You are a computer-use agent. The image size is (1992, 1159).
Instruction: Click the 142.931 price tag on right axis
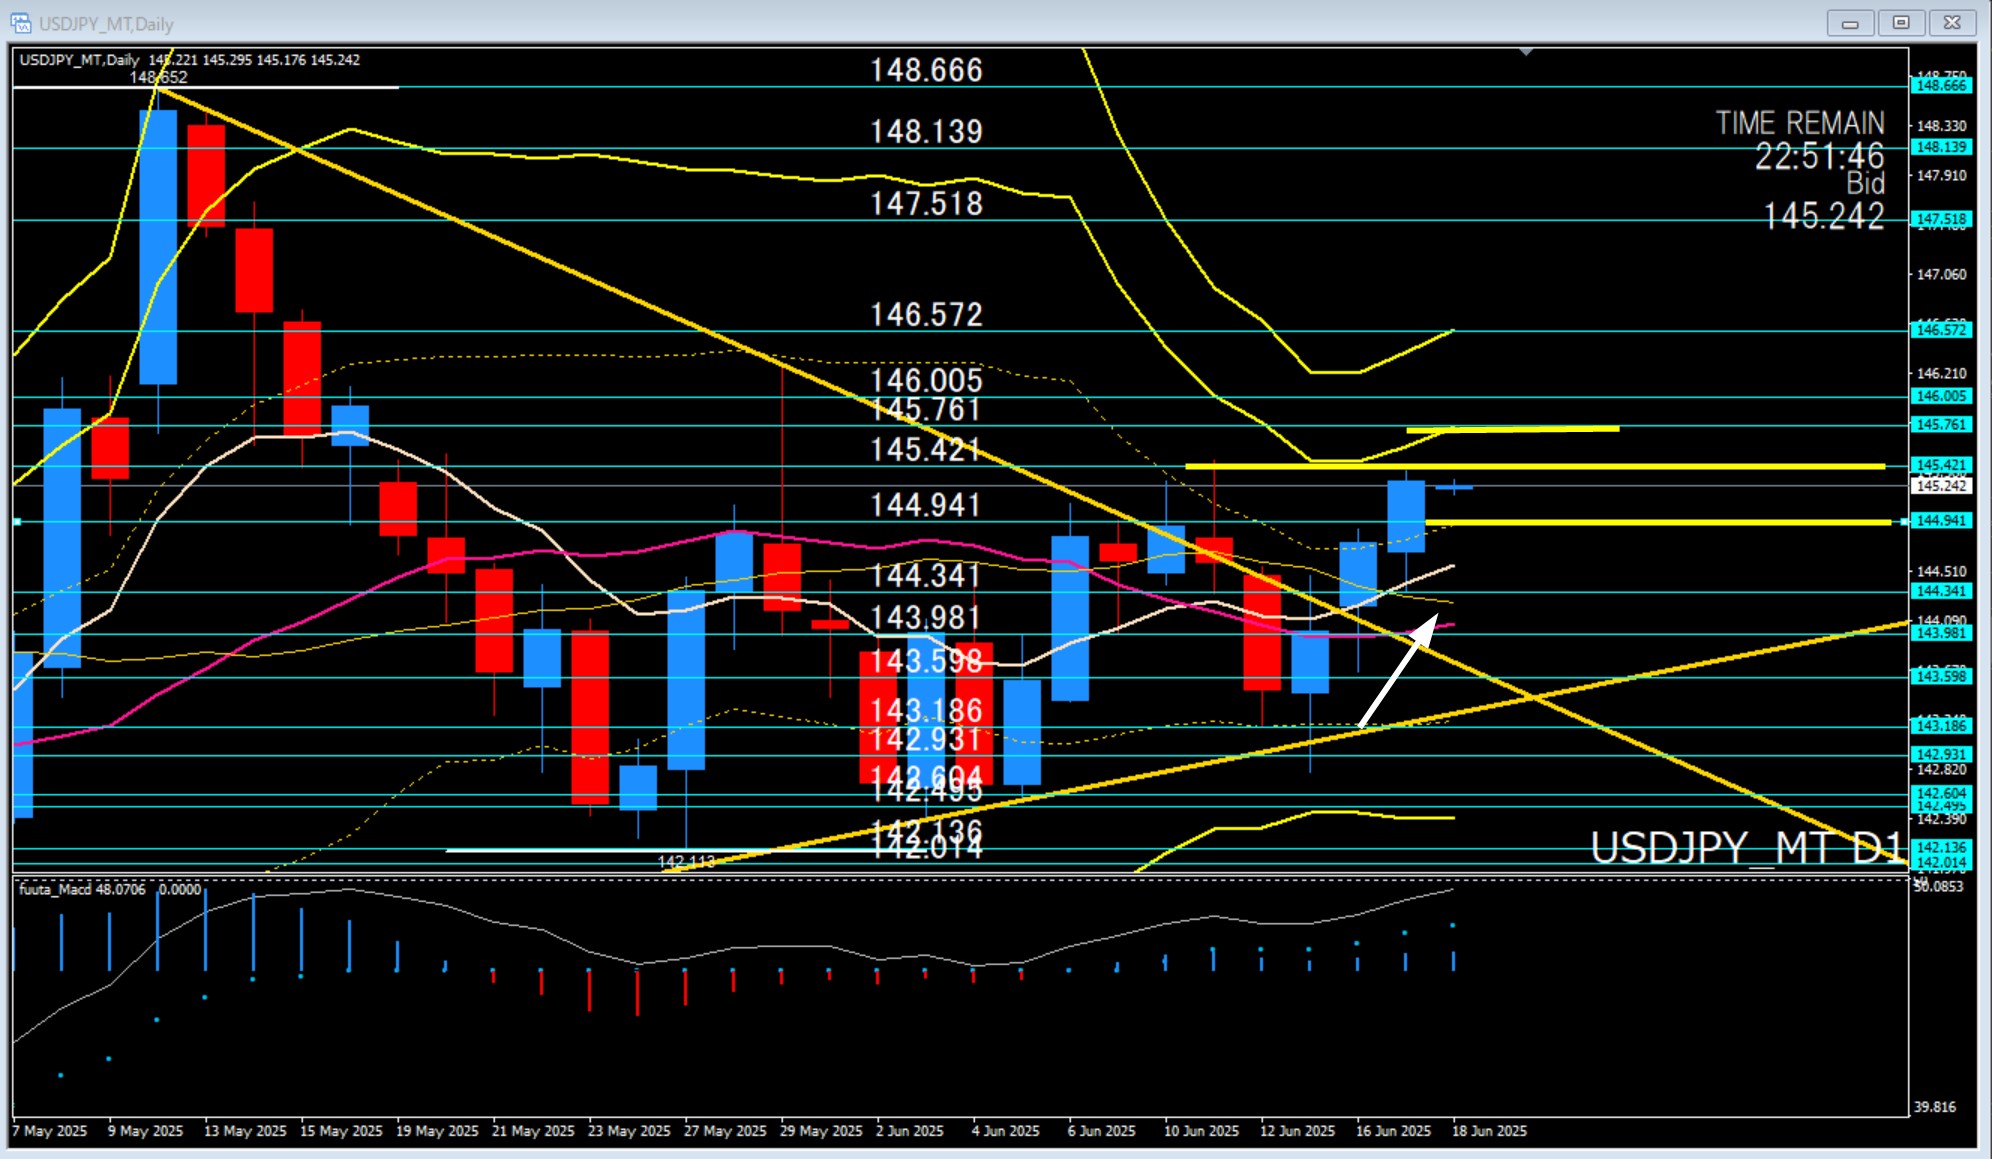point(1941,755)
